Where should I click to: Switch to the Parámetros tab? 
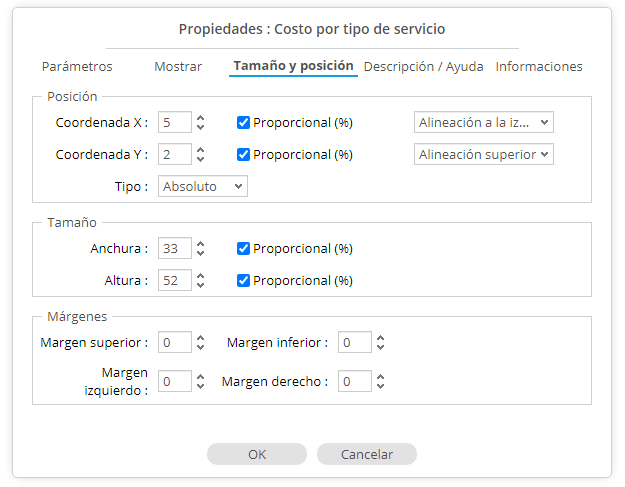tap(77, 67)
